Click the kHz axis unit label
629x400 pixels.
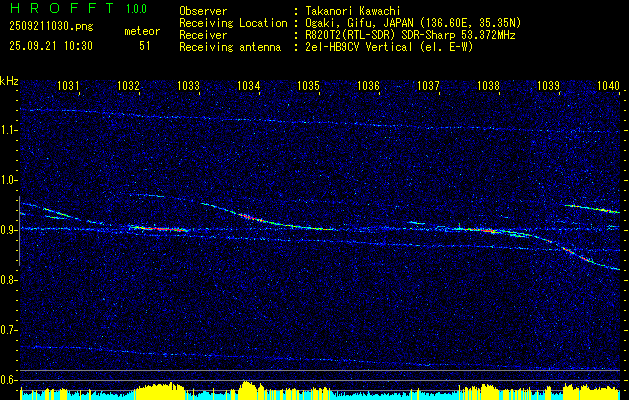coord(9,81)
